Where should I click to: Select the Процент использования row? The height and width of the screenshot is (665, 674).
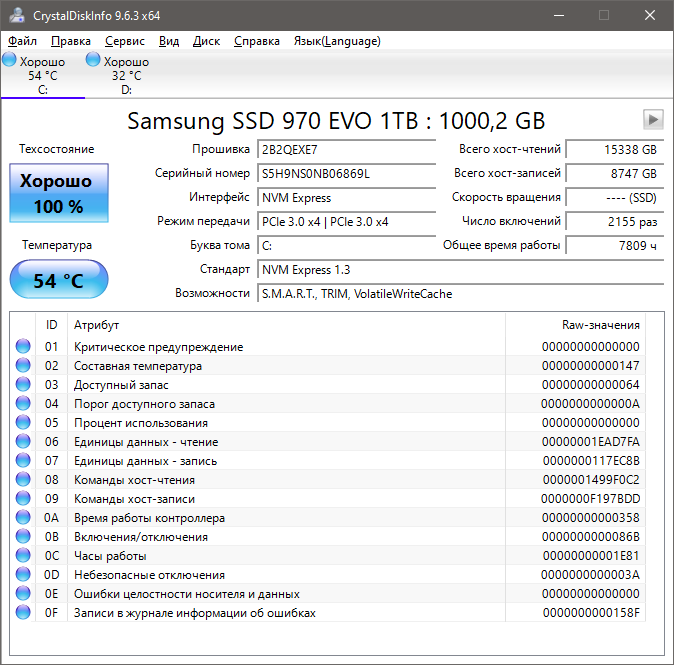coord(328,422)
